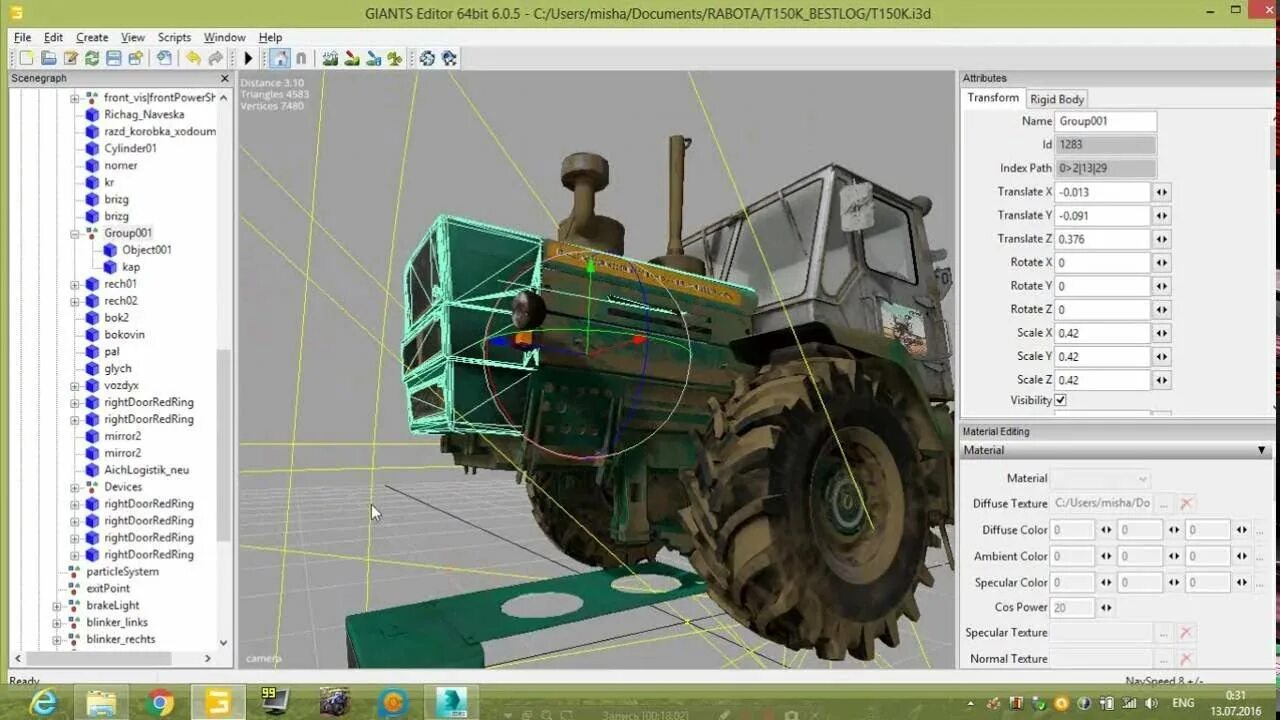This screenshot has height=720, width=1280.
Task: Click the Undo yellow arrow icon
Action: [193, 59]
